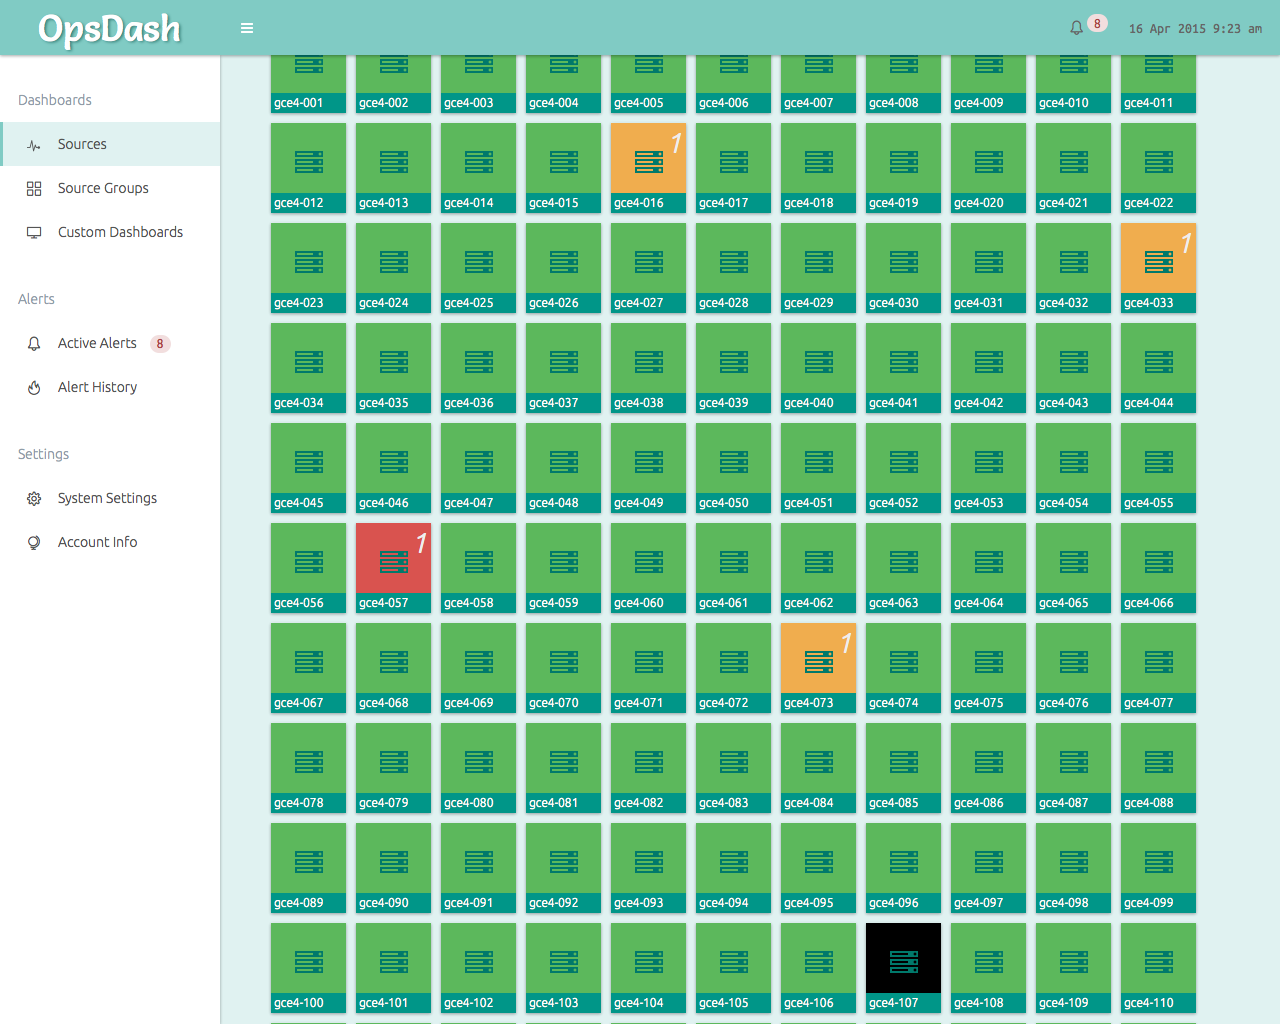
Task: Select the warning tile gce4-016
Action: pyautogui.click(x=647, y=167)
